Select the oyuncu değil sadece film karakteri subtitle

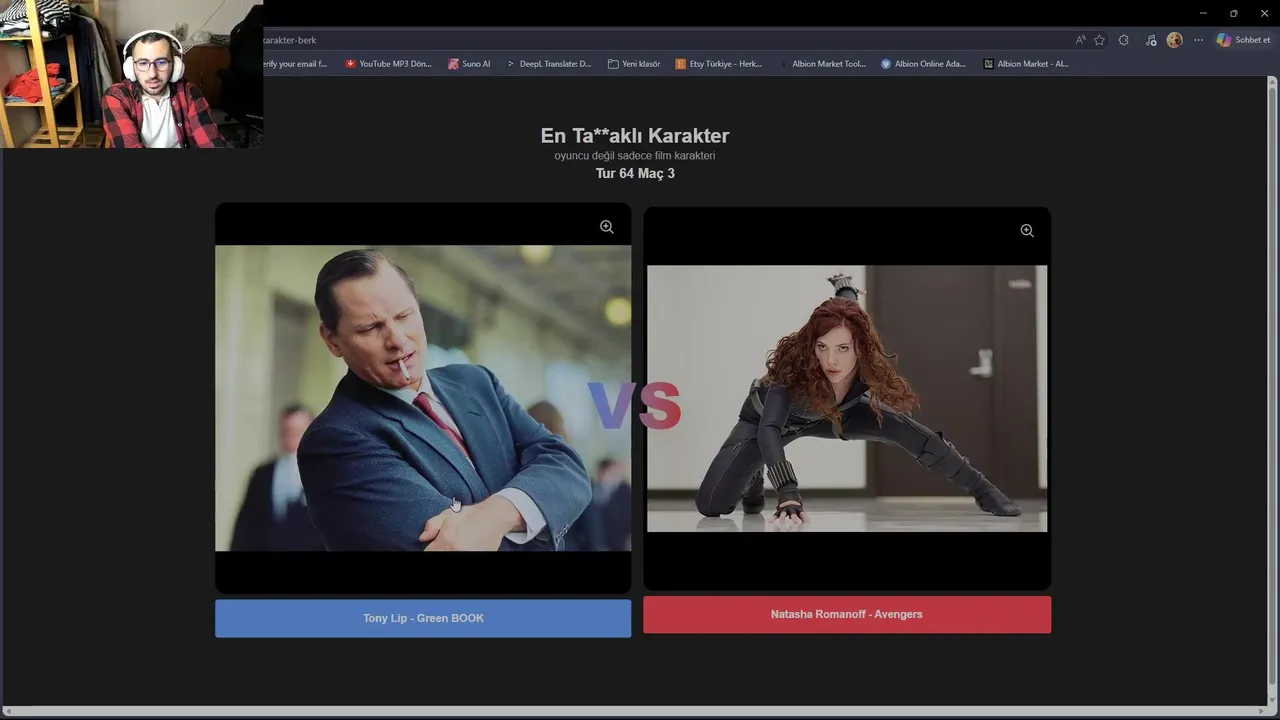click(635, 156)
